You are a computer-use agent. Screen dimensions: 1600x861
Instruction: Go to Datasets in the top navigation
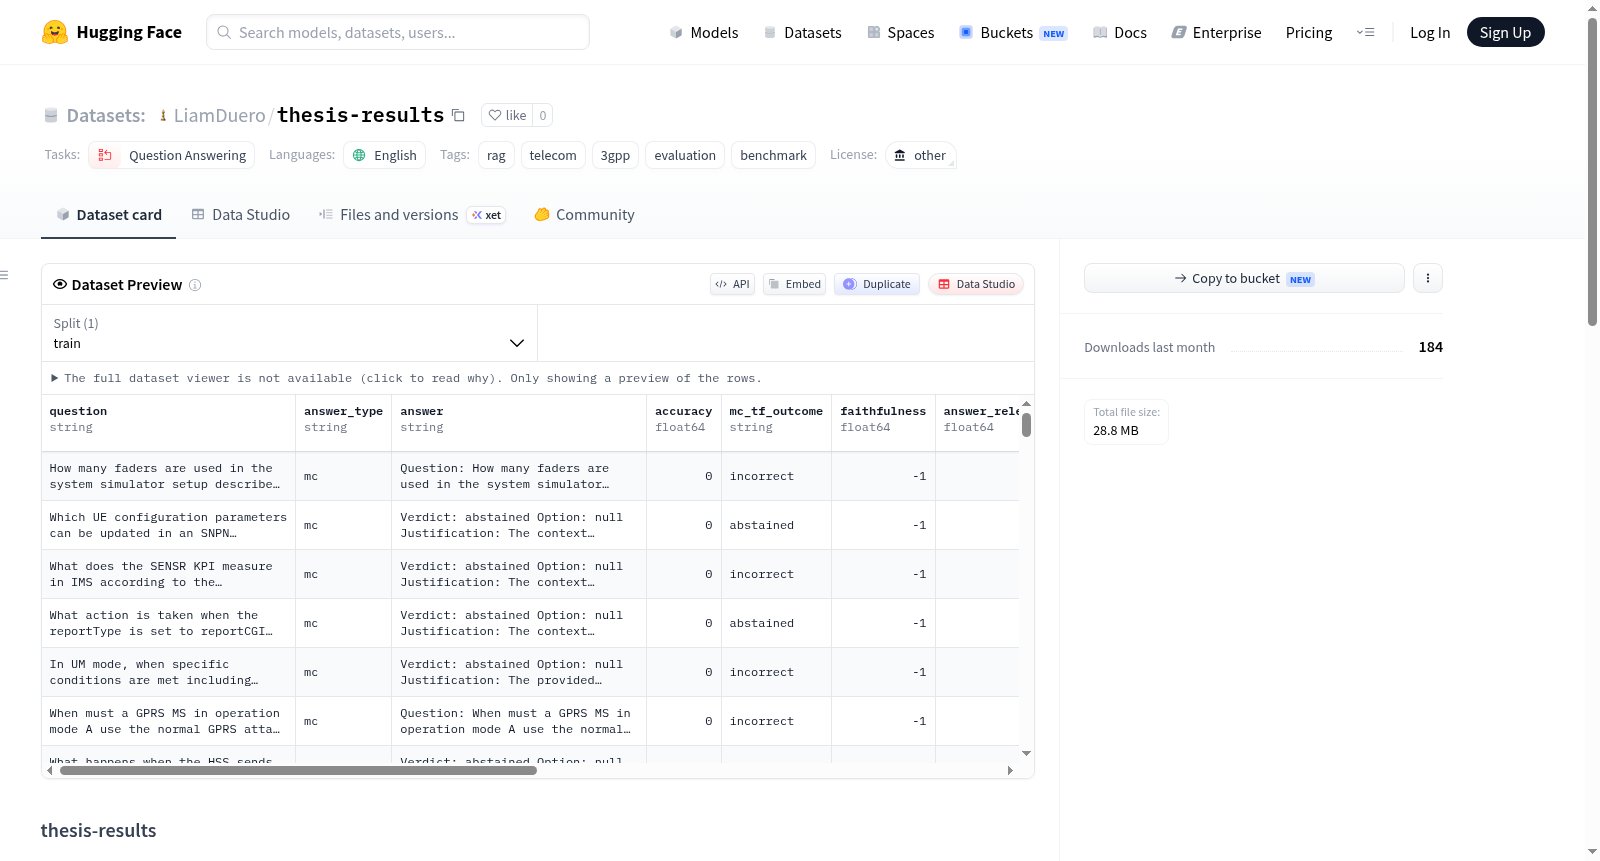[x=802, y=32]
